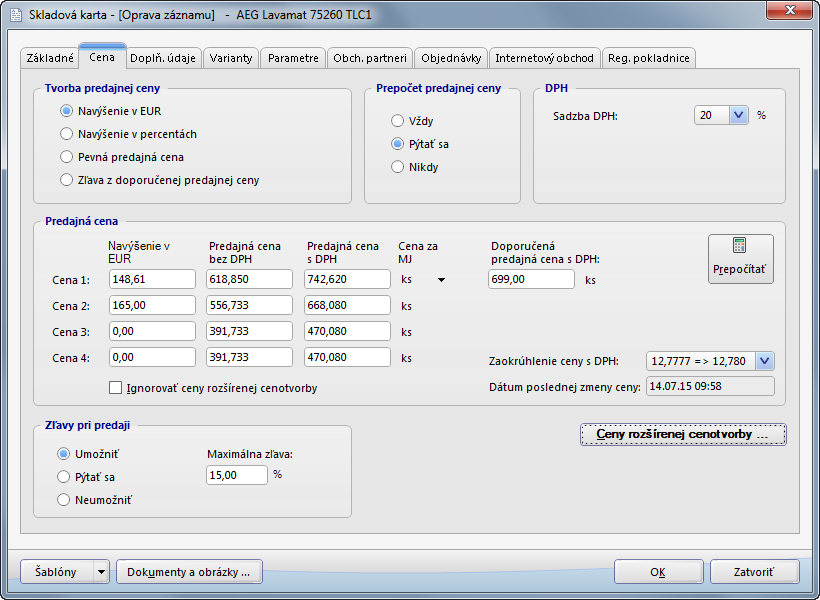Open Zaokrúhlenie ceny s DPH dropdown

click(x=765, y=361)
